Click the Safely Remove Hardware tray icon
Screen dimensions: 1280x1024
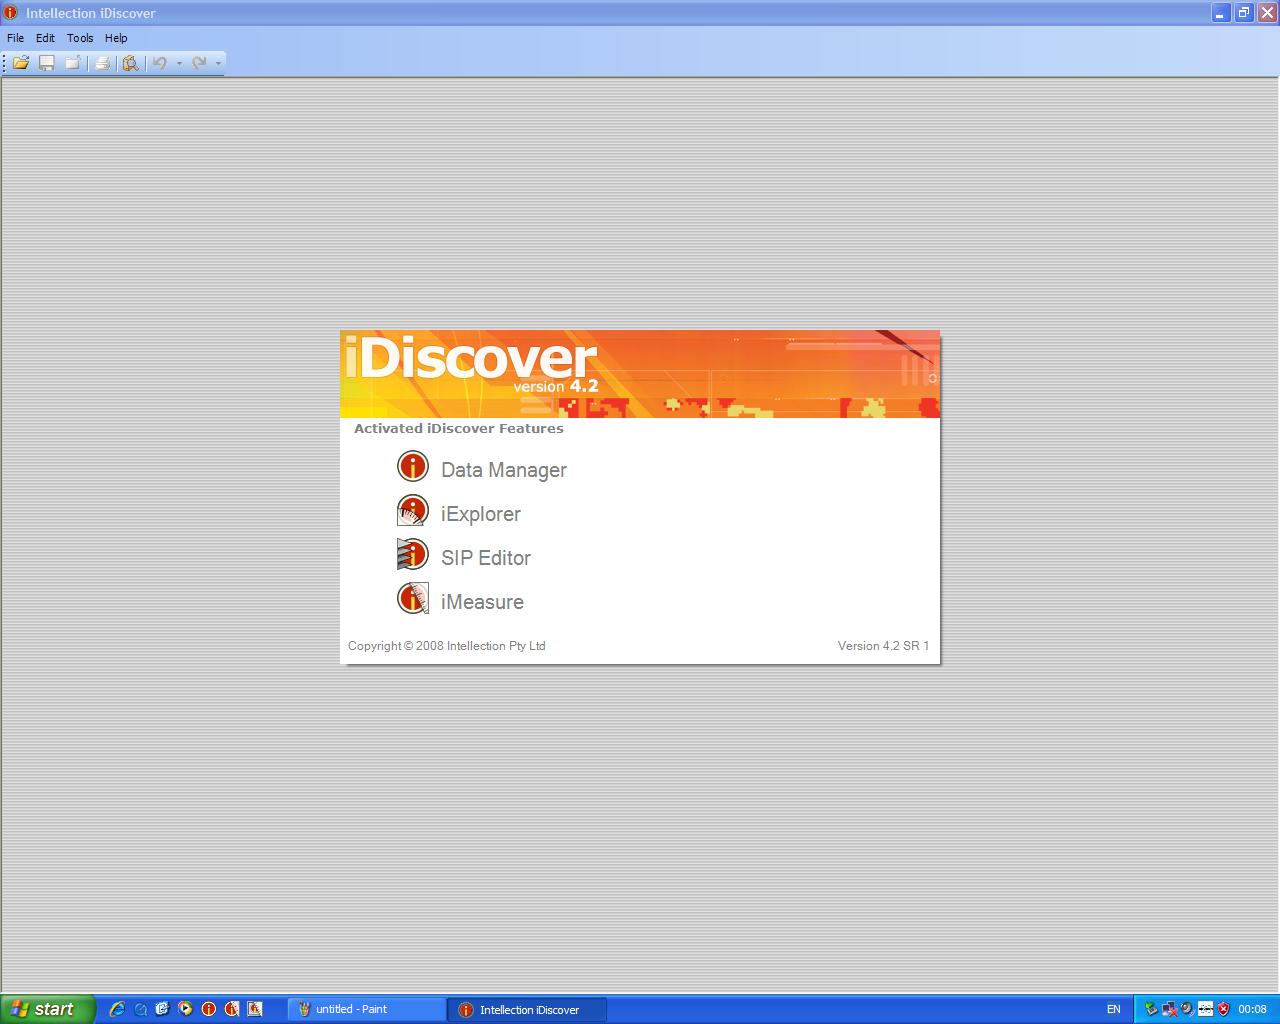pyautogui.click(x=1151, y=1009)
